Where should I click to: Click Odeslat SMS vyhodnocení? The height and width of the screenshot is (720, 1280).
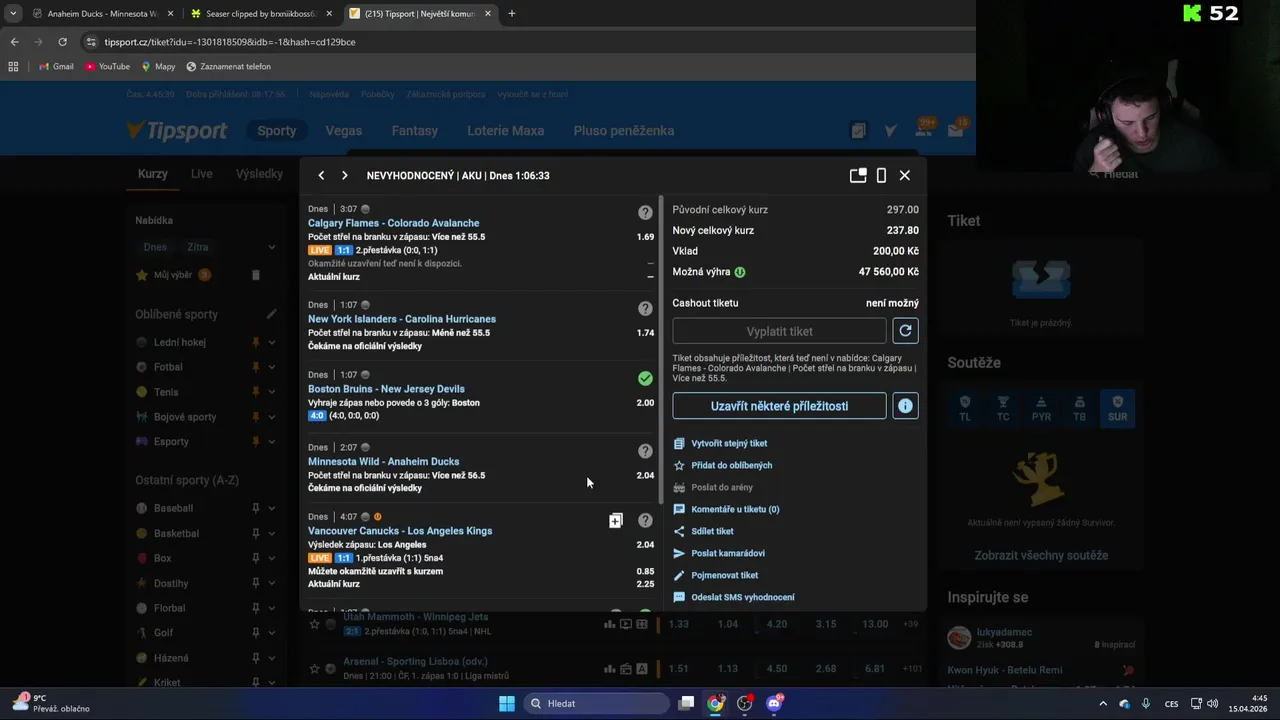743,597
